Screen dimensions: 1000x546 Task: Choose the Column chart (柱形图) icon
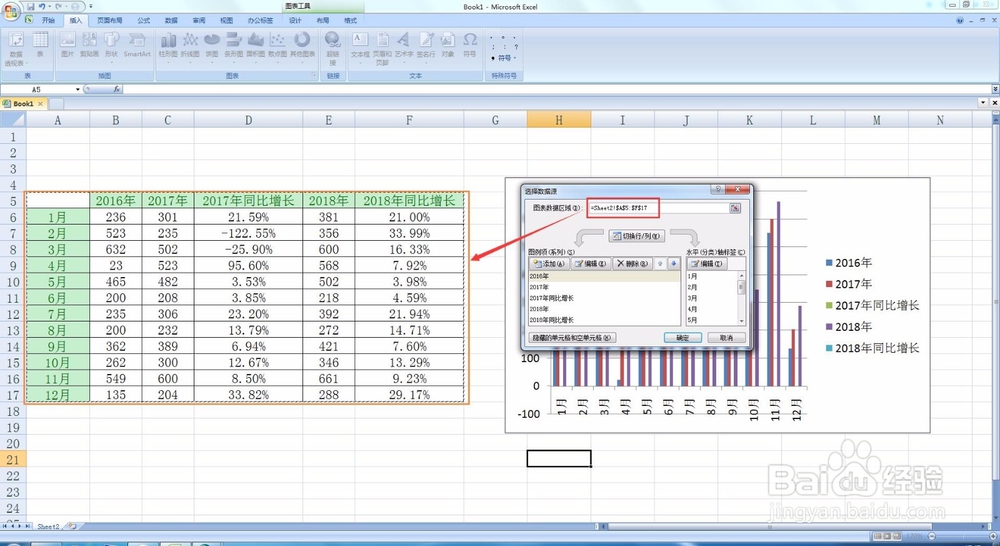click(168, 46)
